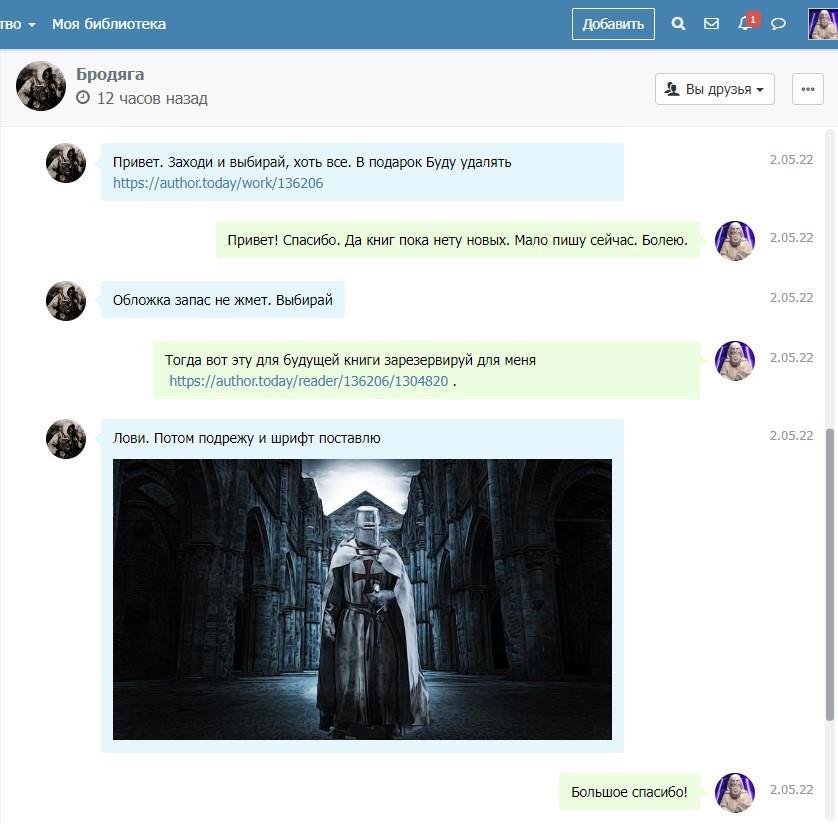Click the 'Бродяга' username heading
The height and width of the screenshot is (824, 838).
110,74
